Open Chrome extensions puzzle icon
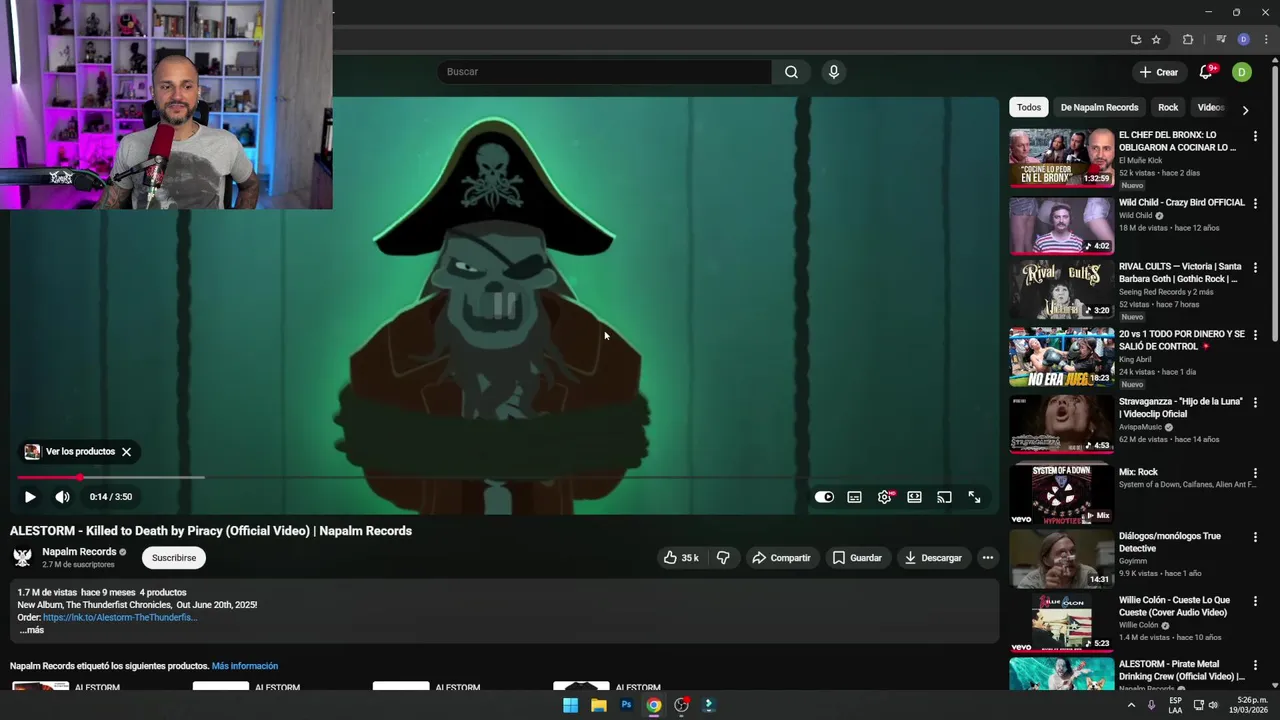Image resolution: width=1280 pixels, height=720 pixels. tap(1188, 40)
